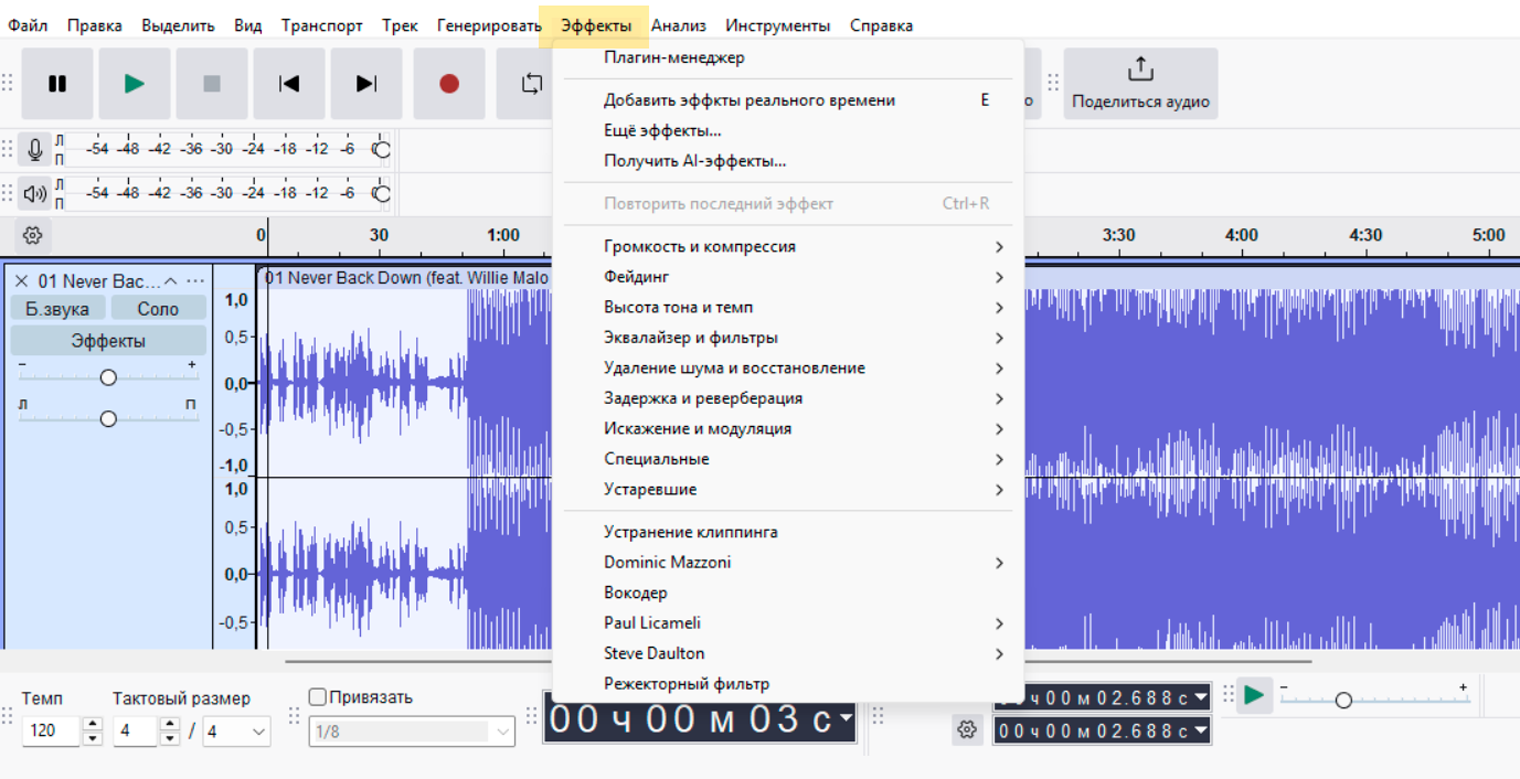
Task: Open the time signature denominator dropdown
Action: (x=236, y=731)
